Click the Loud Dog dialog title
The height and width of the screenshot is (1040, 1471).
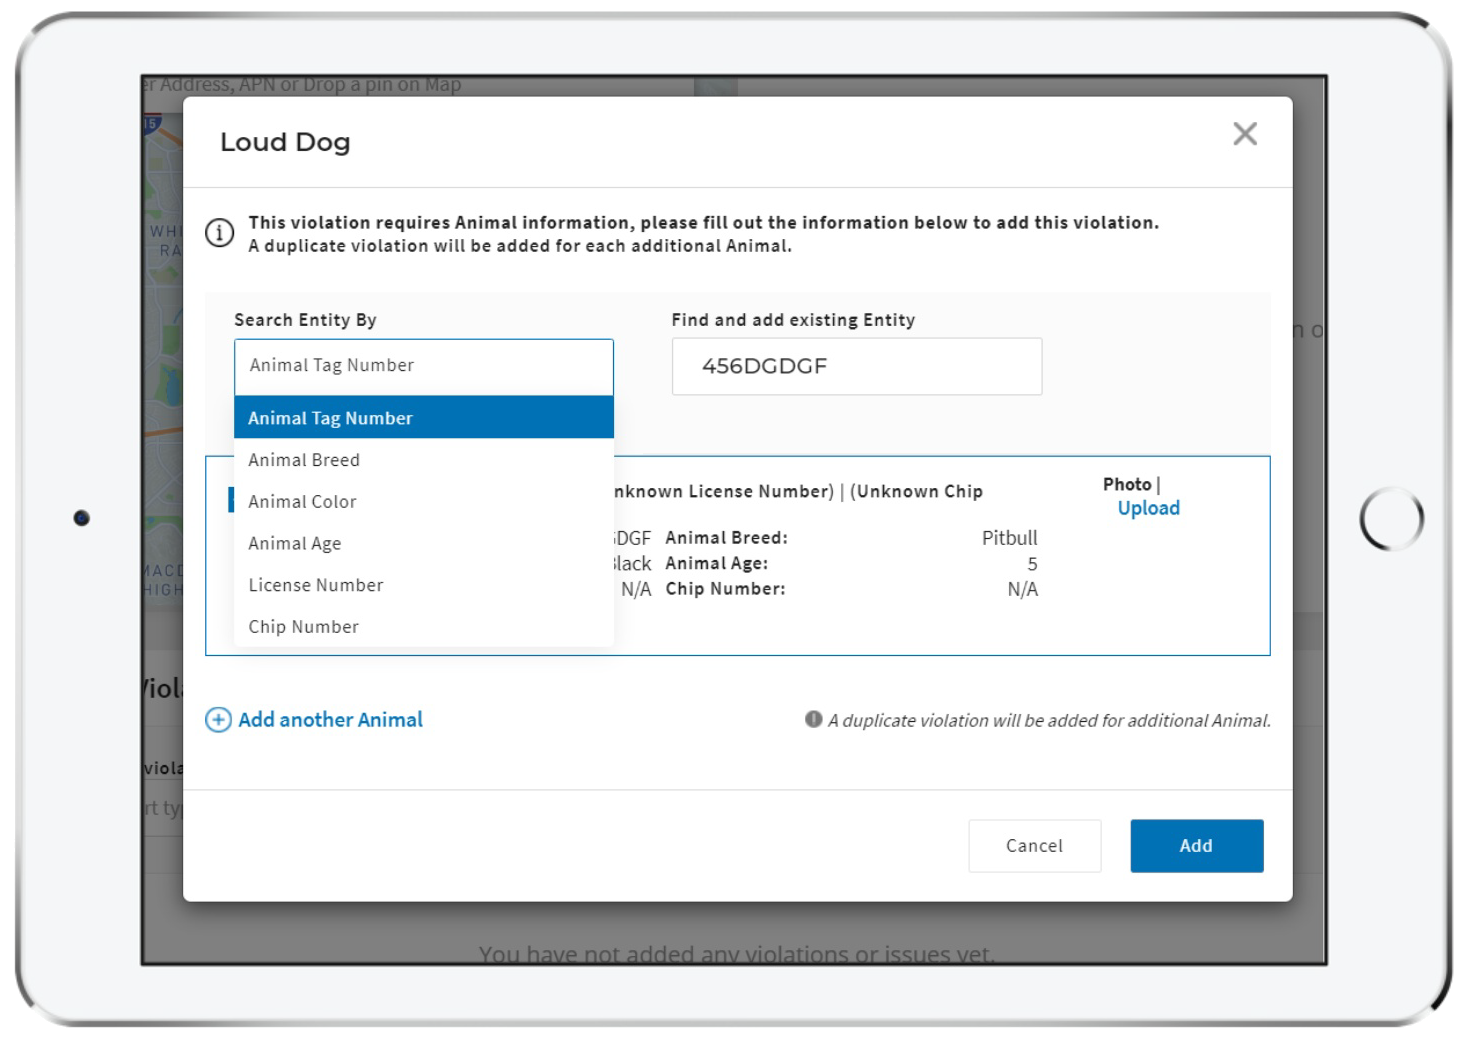(x=285, y=142)
